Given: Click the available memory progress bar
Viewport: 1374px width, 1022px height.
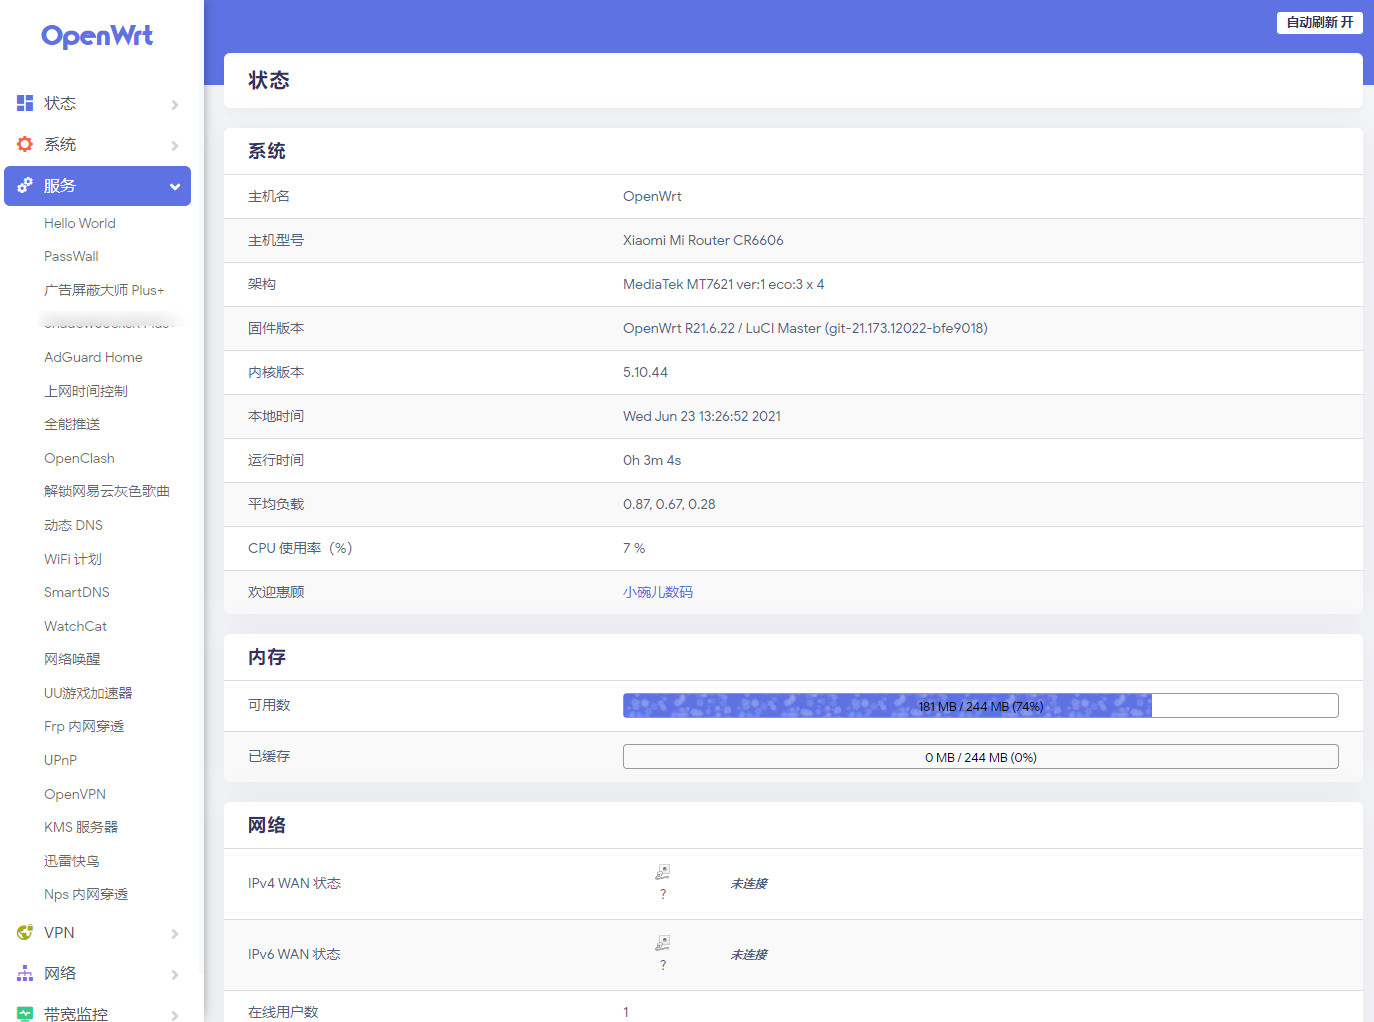Looking at the screenshot, I should coord(980,706).
